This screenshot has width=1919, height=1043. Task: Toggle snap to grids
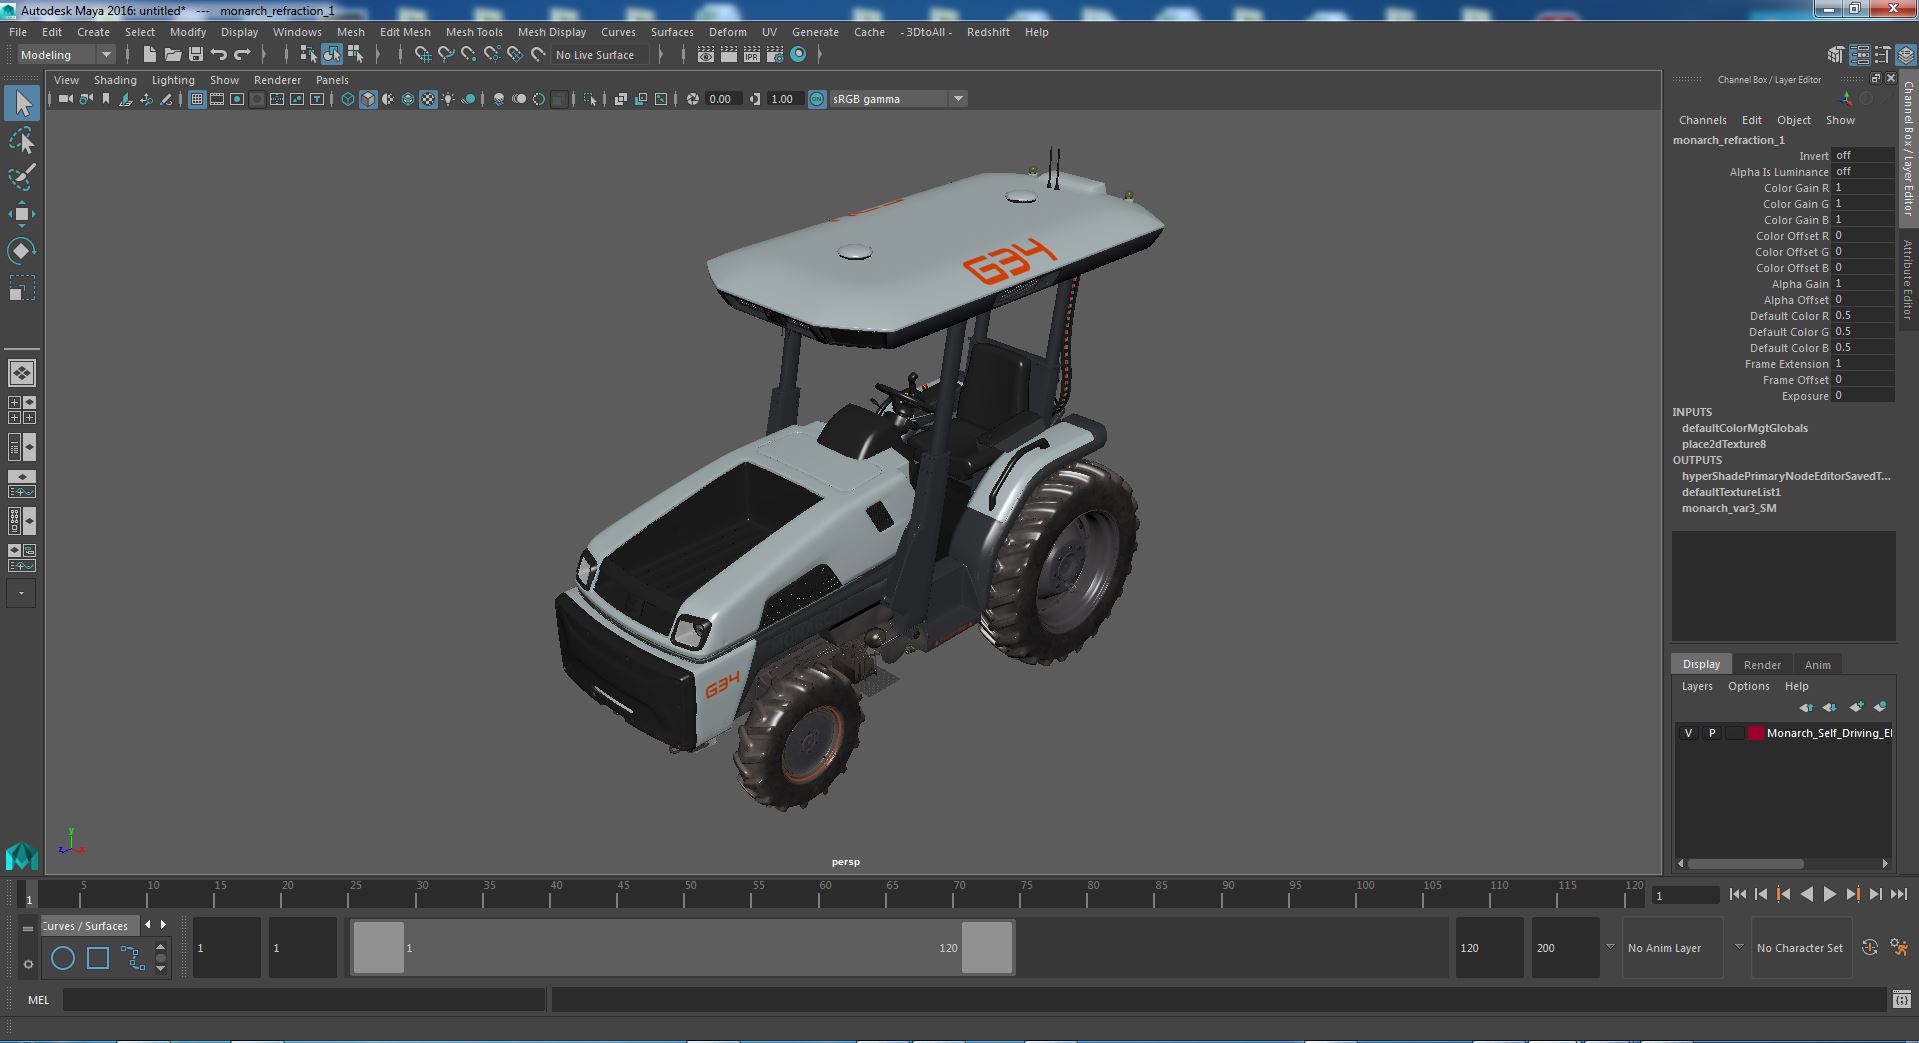[x=422, y=55]
